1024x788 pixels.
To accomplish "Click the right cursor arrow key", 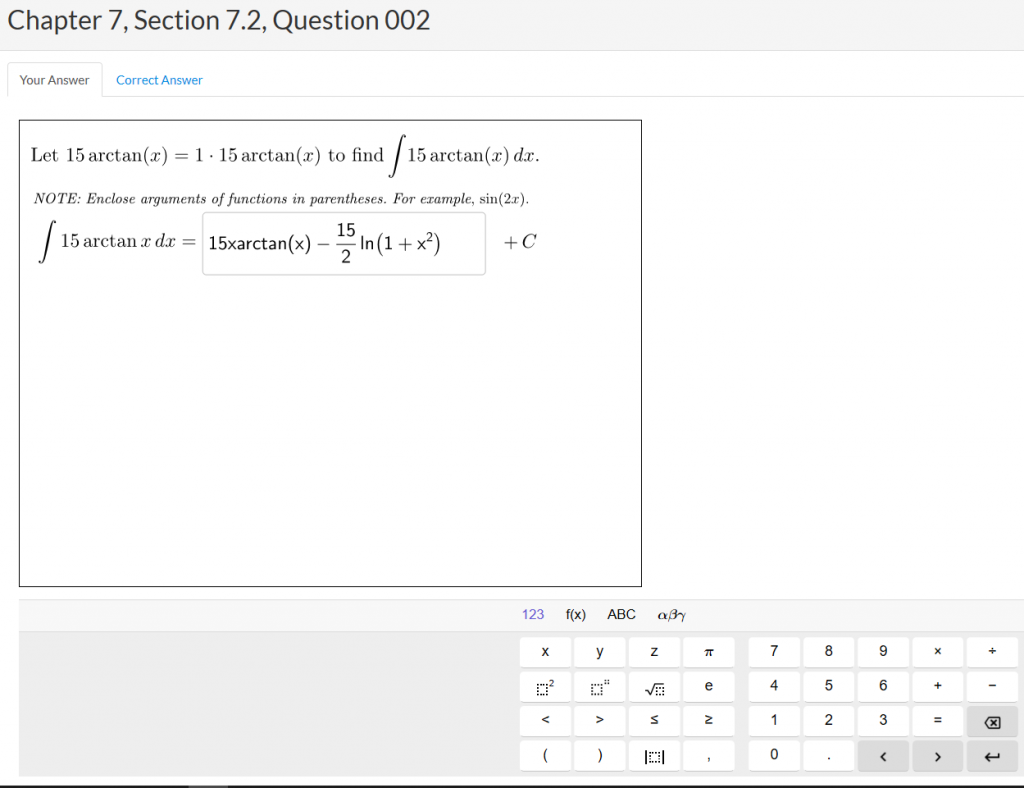I will [x=938, y=756].
